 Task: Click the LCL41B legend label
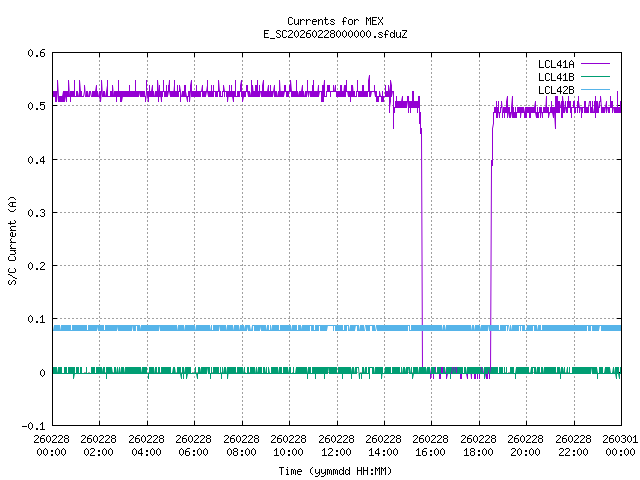(x=553, y=77)
